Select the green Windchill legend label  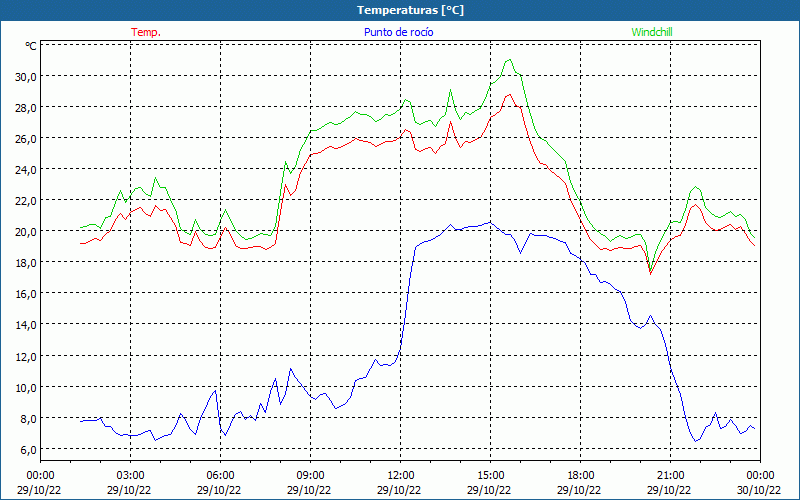point(652,32)
